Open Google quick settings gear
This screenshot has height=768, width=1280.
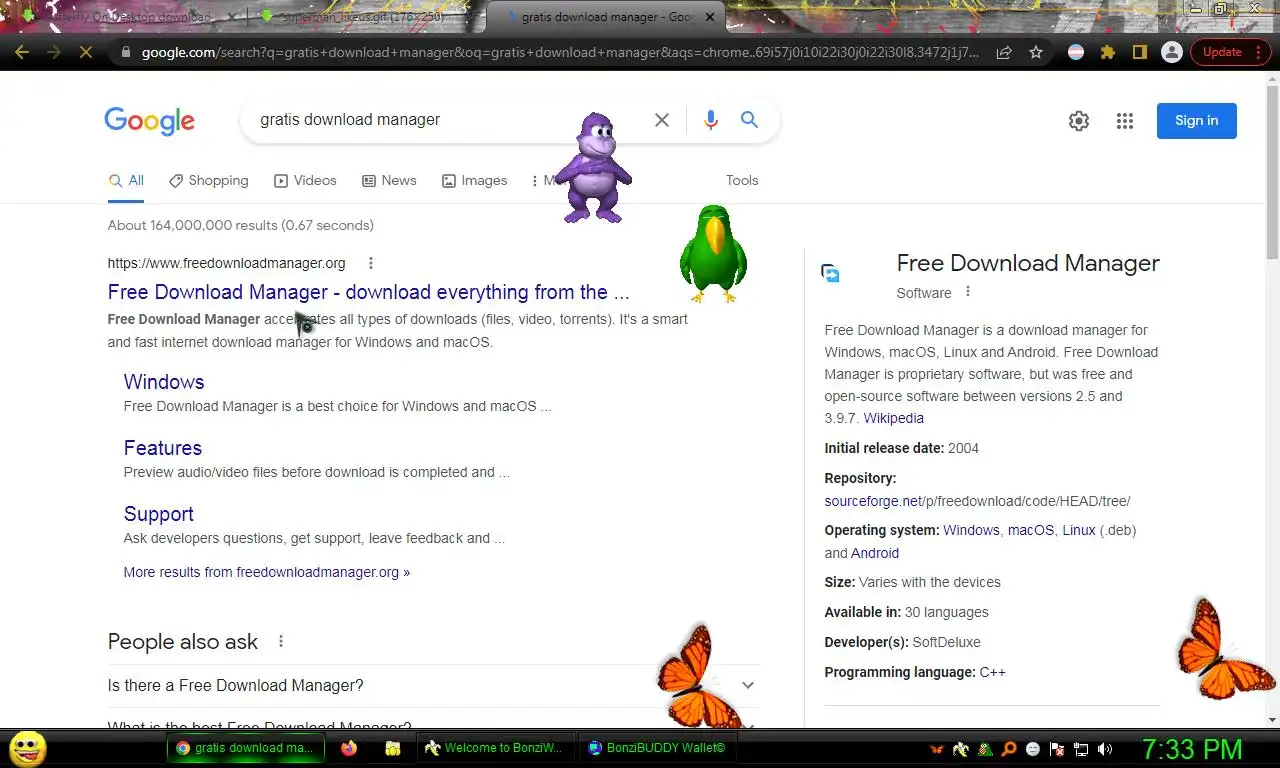click(1079, 121)
